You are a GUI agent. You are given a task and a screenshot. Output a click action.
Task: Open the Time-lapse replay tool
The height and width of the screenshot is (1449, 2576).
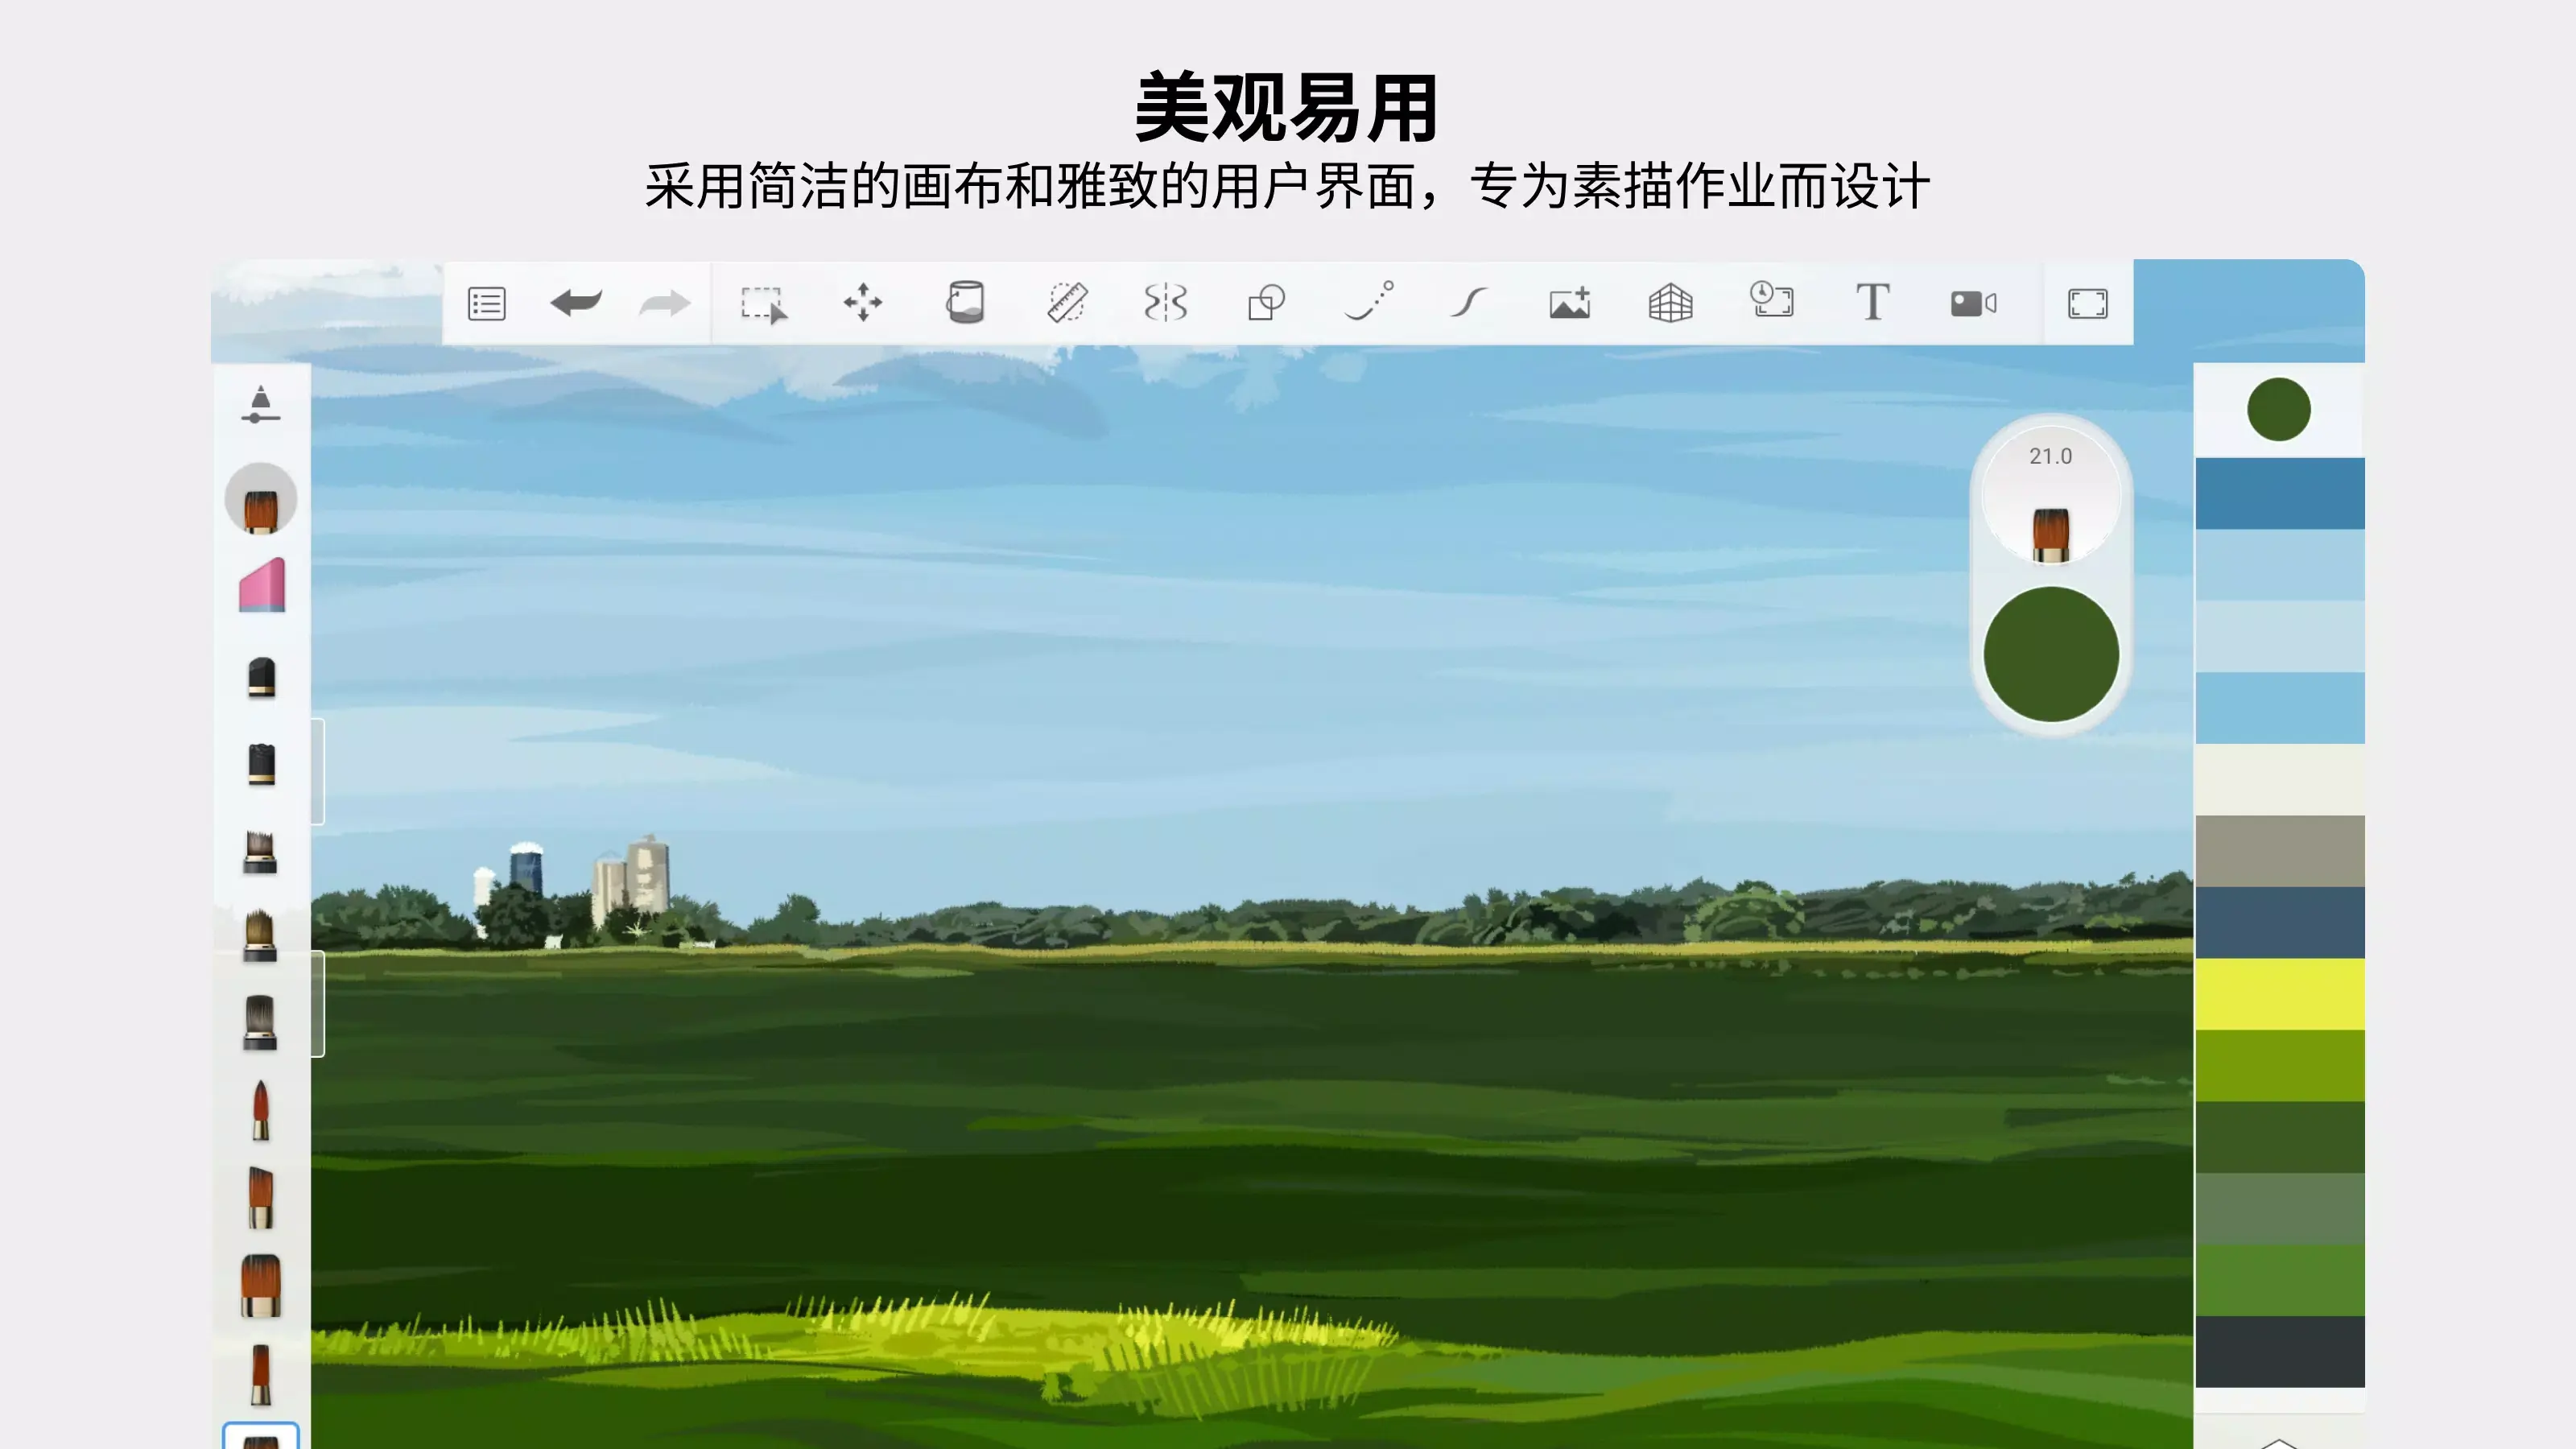tap(1771, 303)
